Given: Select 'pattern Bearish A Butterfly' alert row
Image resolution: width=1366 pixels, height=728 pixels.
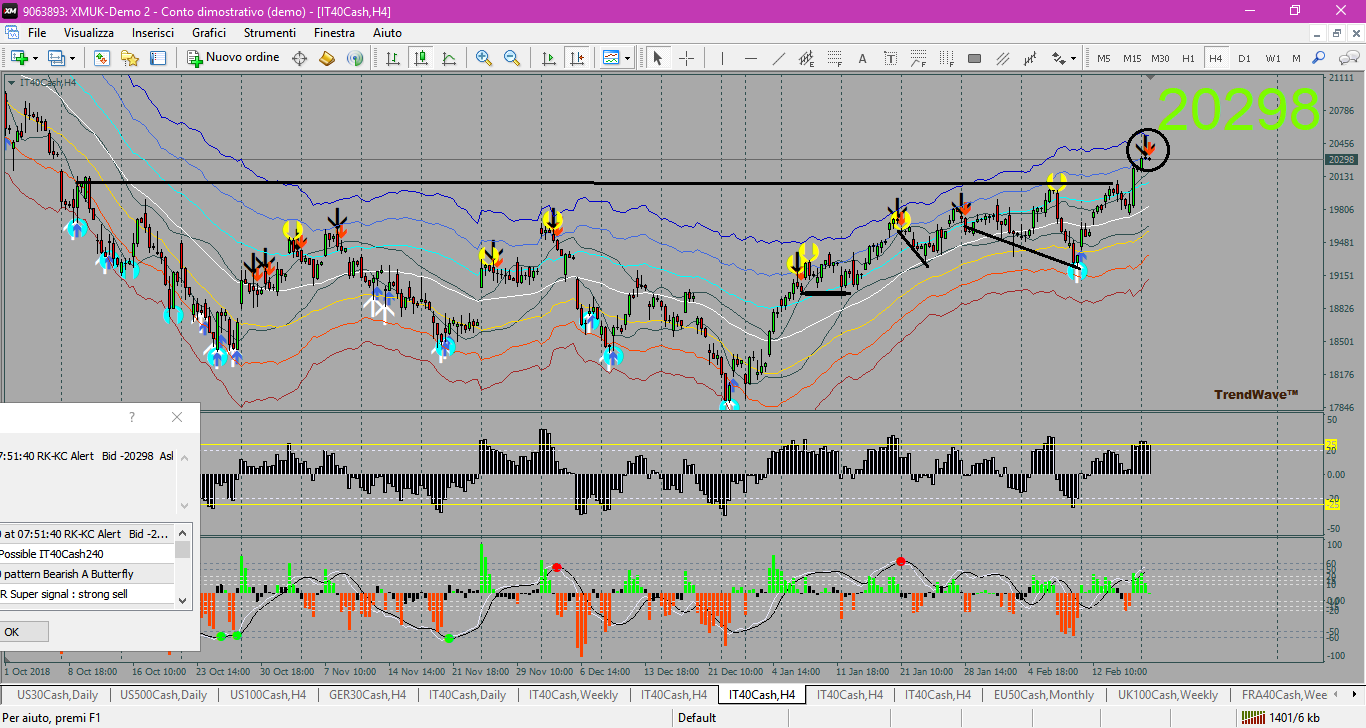Looking at the screenshot, I should pos(87,574).
